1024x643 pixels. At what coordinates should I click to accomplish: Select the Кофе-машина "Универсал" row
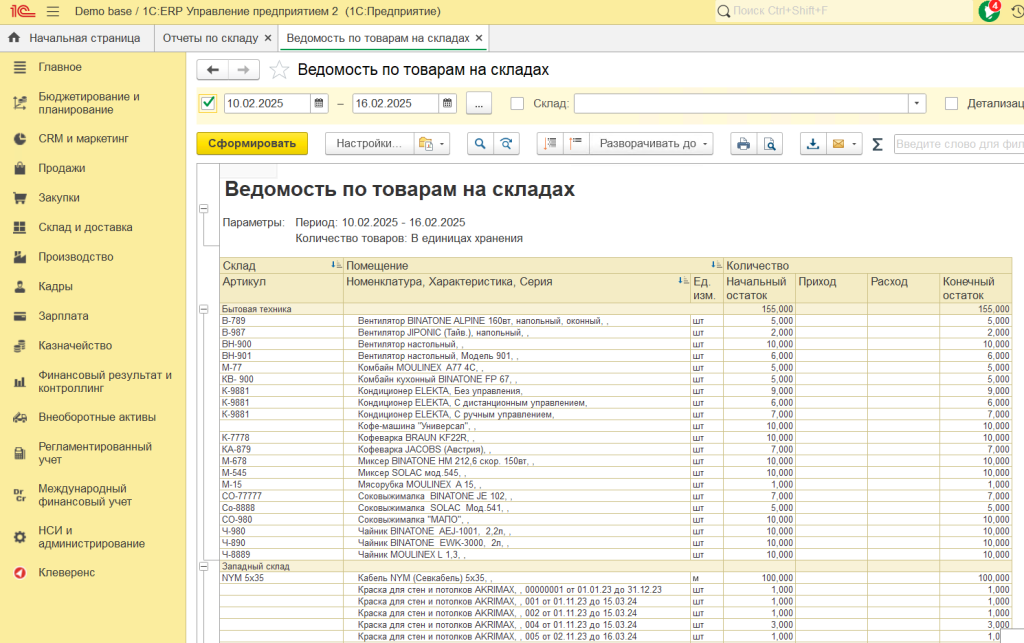tap(616, 426)
